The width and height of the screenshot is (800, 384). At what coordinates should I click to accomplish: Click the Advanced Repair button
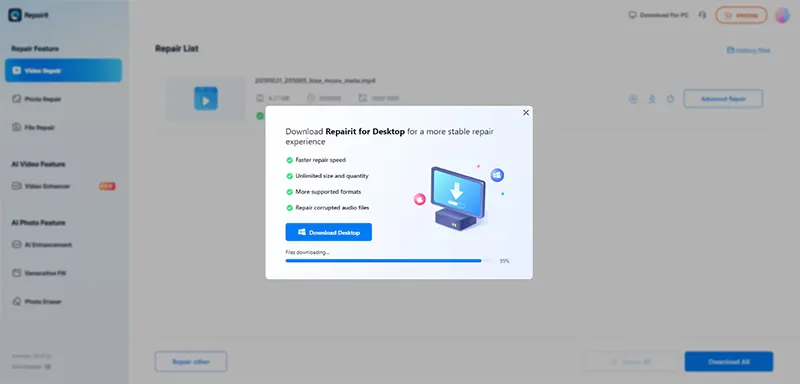coord(723,99)
